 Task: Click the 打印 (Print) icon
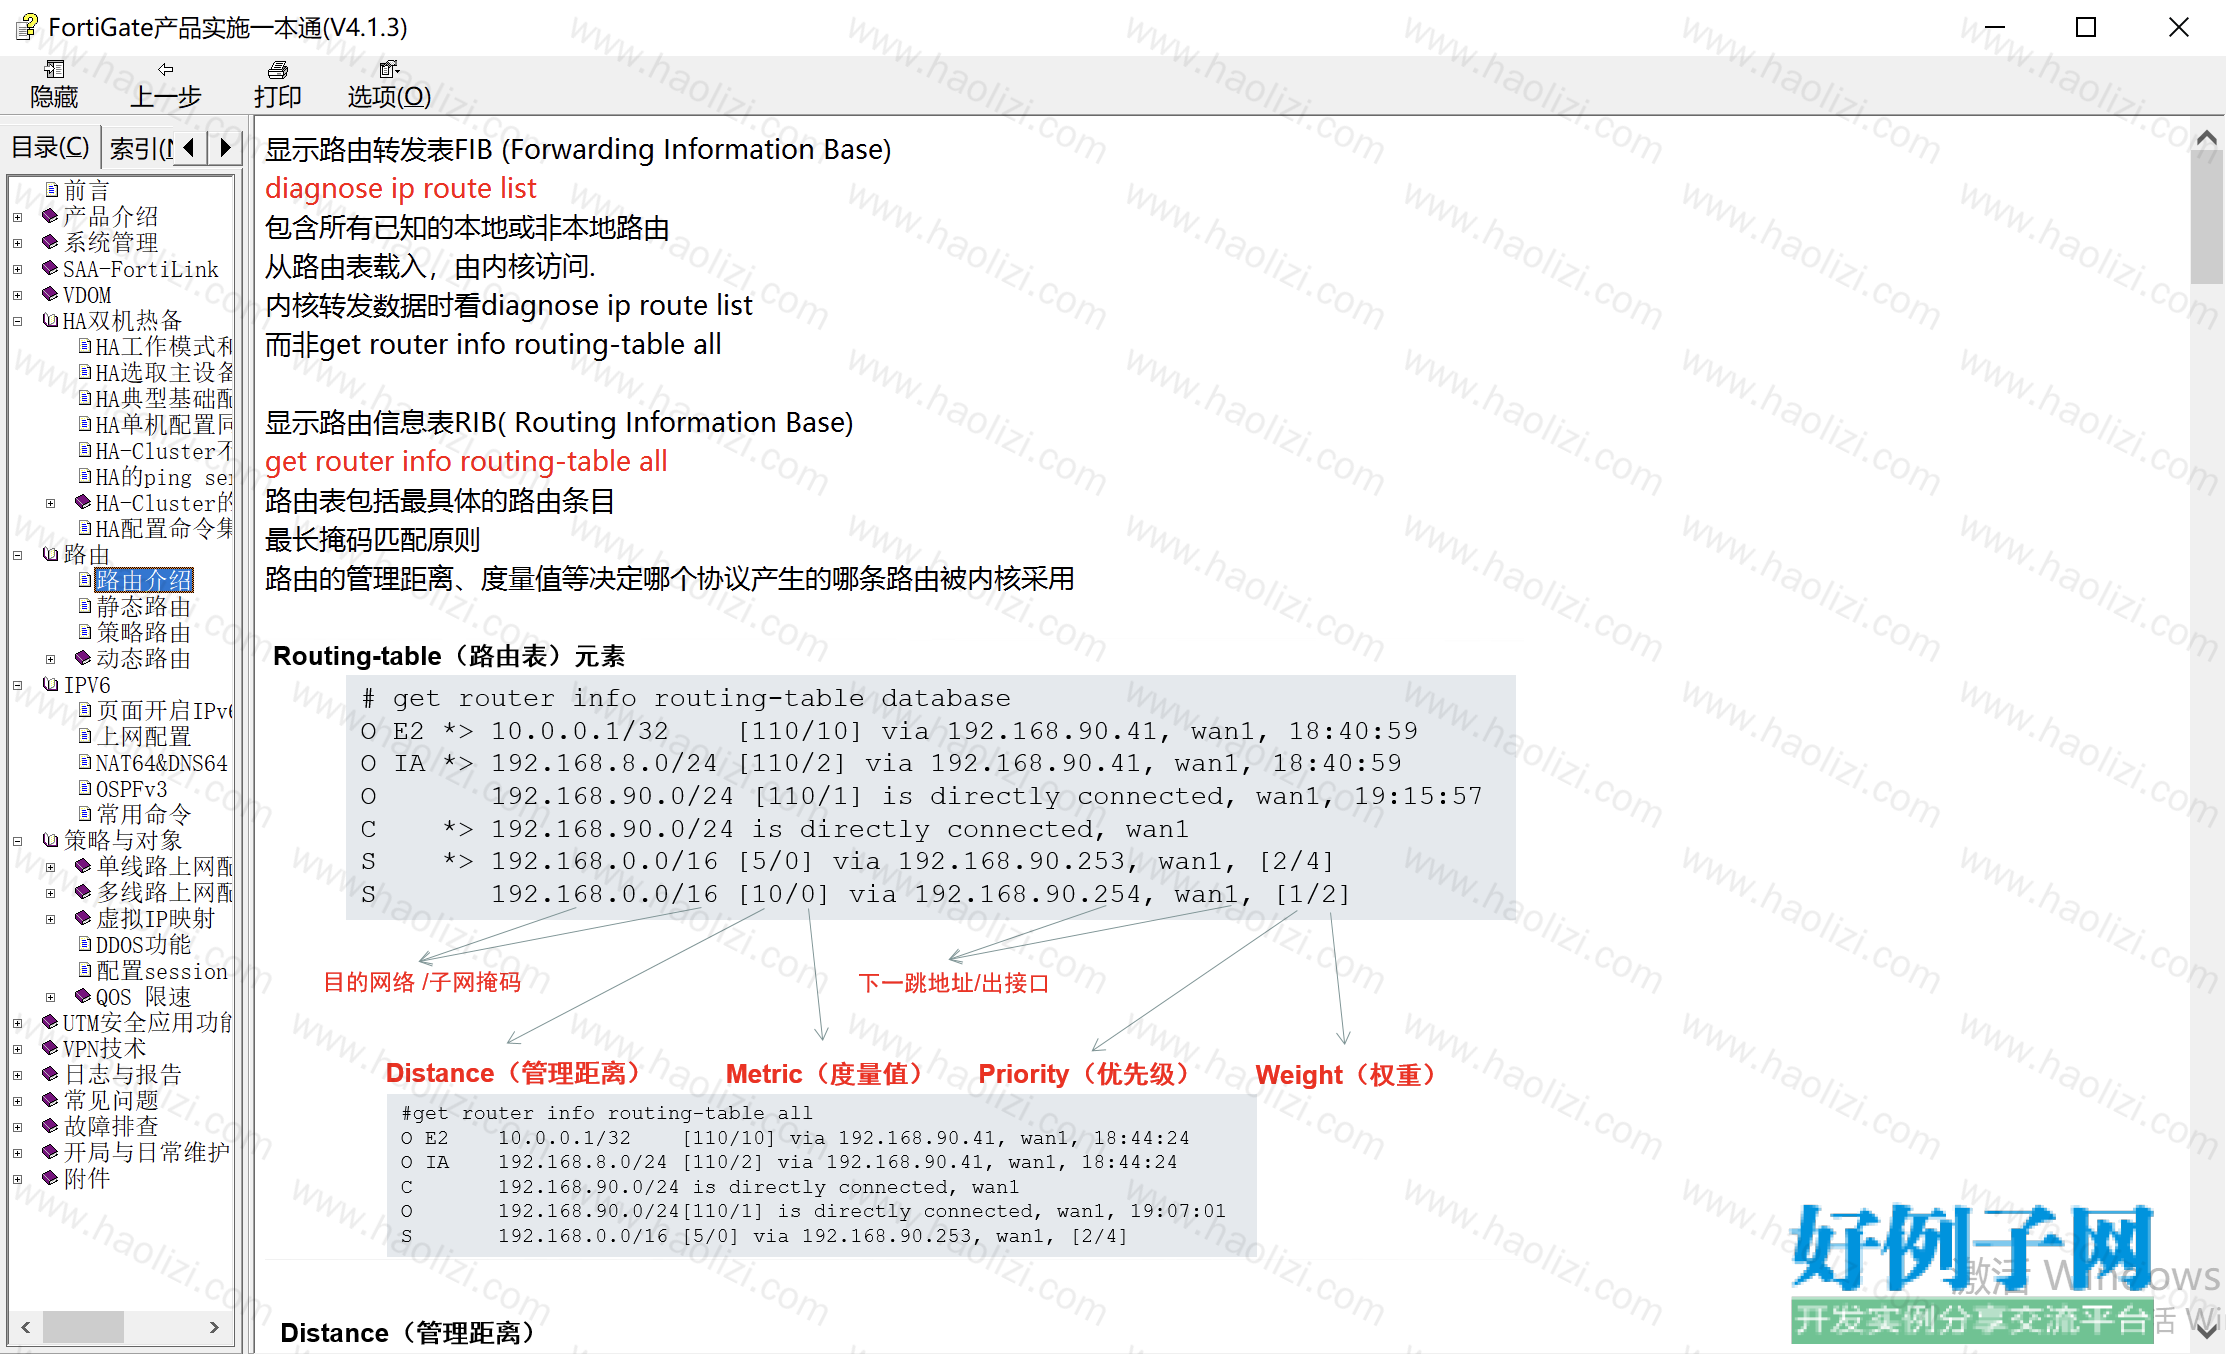coord(278,69)
